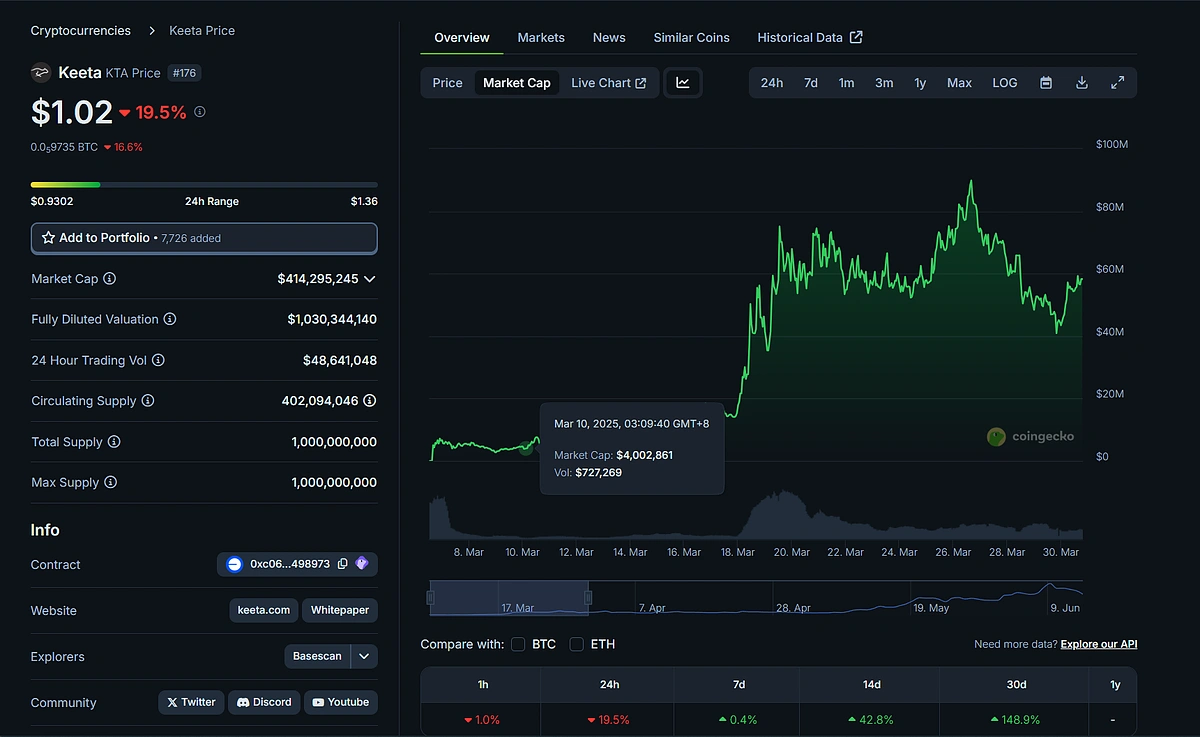The width and height of the screenshot is (1200, 737).
Task: Enable ETH price comparison
Action: click(x=576, y=644)
